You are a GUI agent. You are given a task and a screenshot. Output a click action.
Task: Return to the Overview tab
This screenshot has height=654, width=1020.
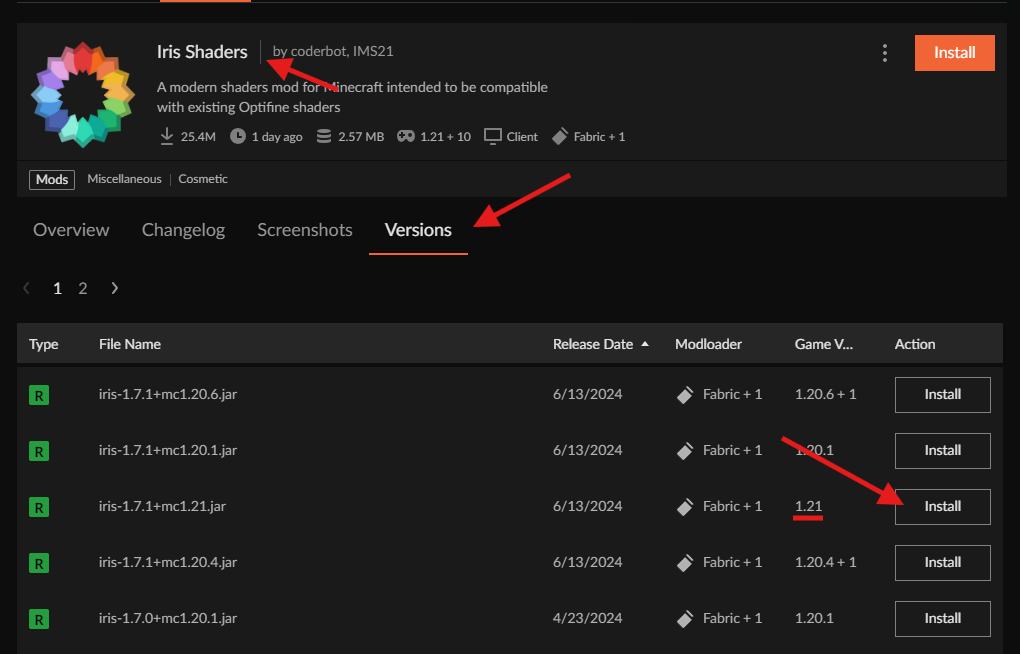point(71,230)
